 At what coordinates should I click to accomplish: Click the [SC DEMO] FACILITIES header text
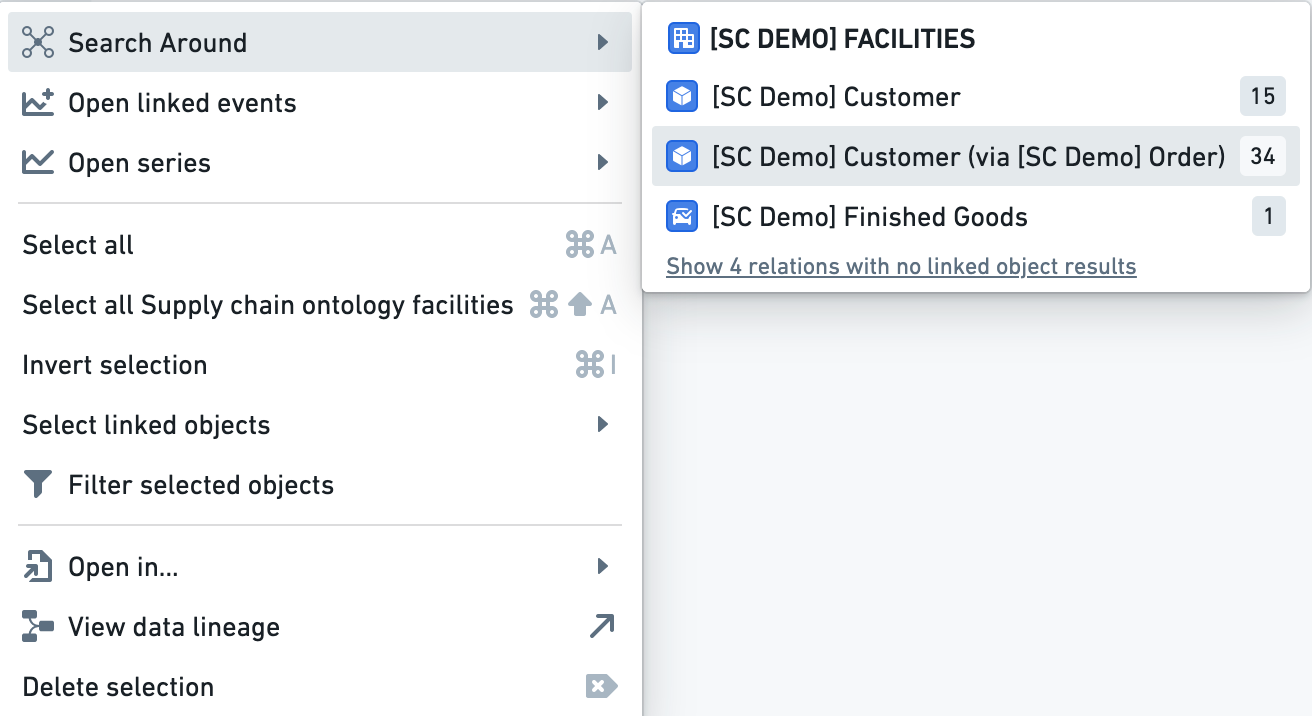point(842,39)
